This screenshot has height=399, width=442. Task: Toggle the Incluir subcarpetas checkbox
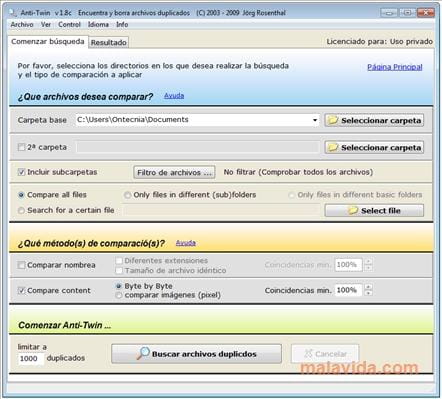point(21,172)
